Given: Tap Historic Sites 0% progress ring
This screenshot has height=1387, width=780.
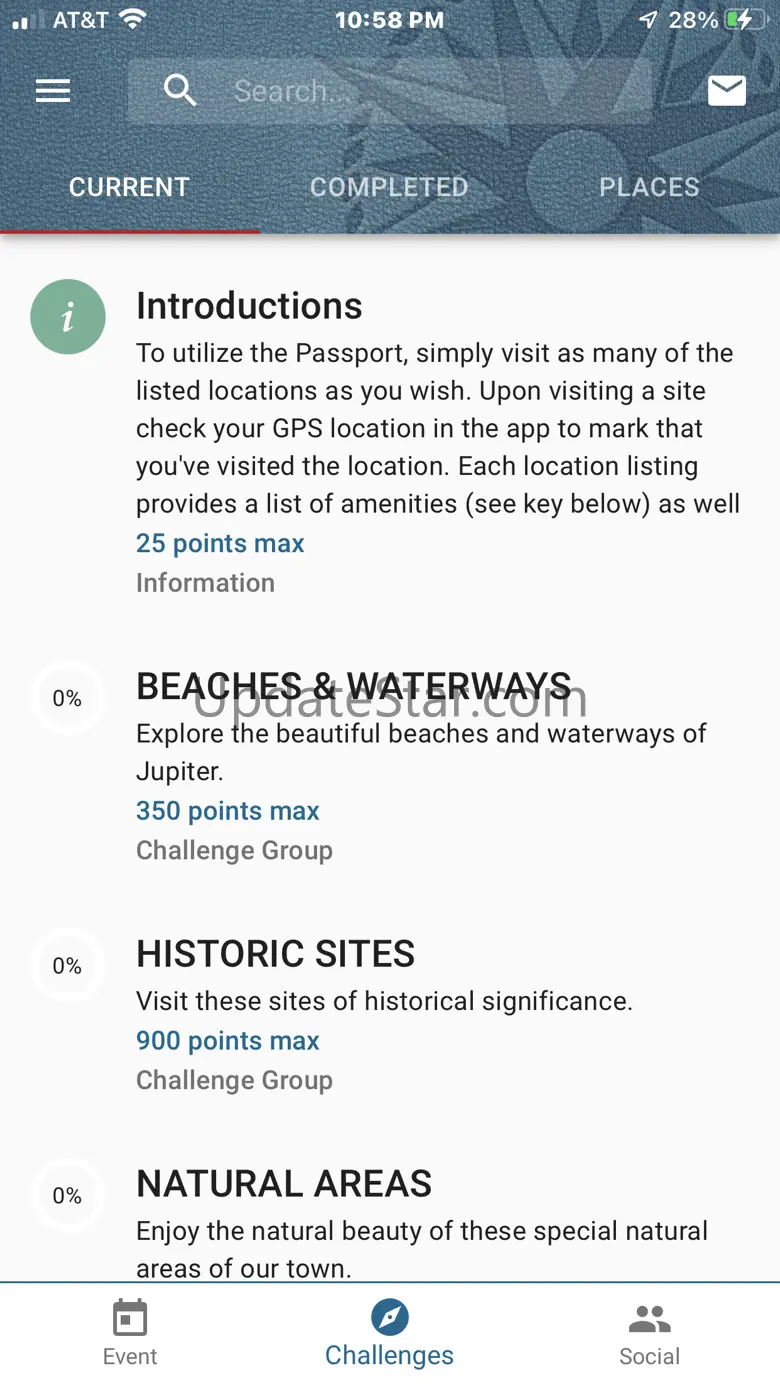Looking at the screenshot, I should pos(67,965).
